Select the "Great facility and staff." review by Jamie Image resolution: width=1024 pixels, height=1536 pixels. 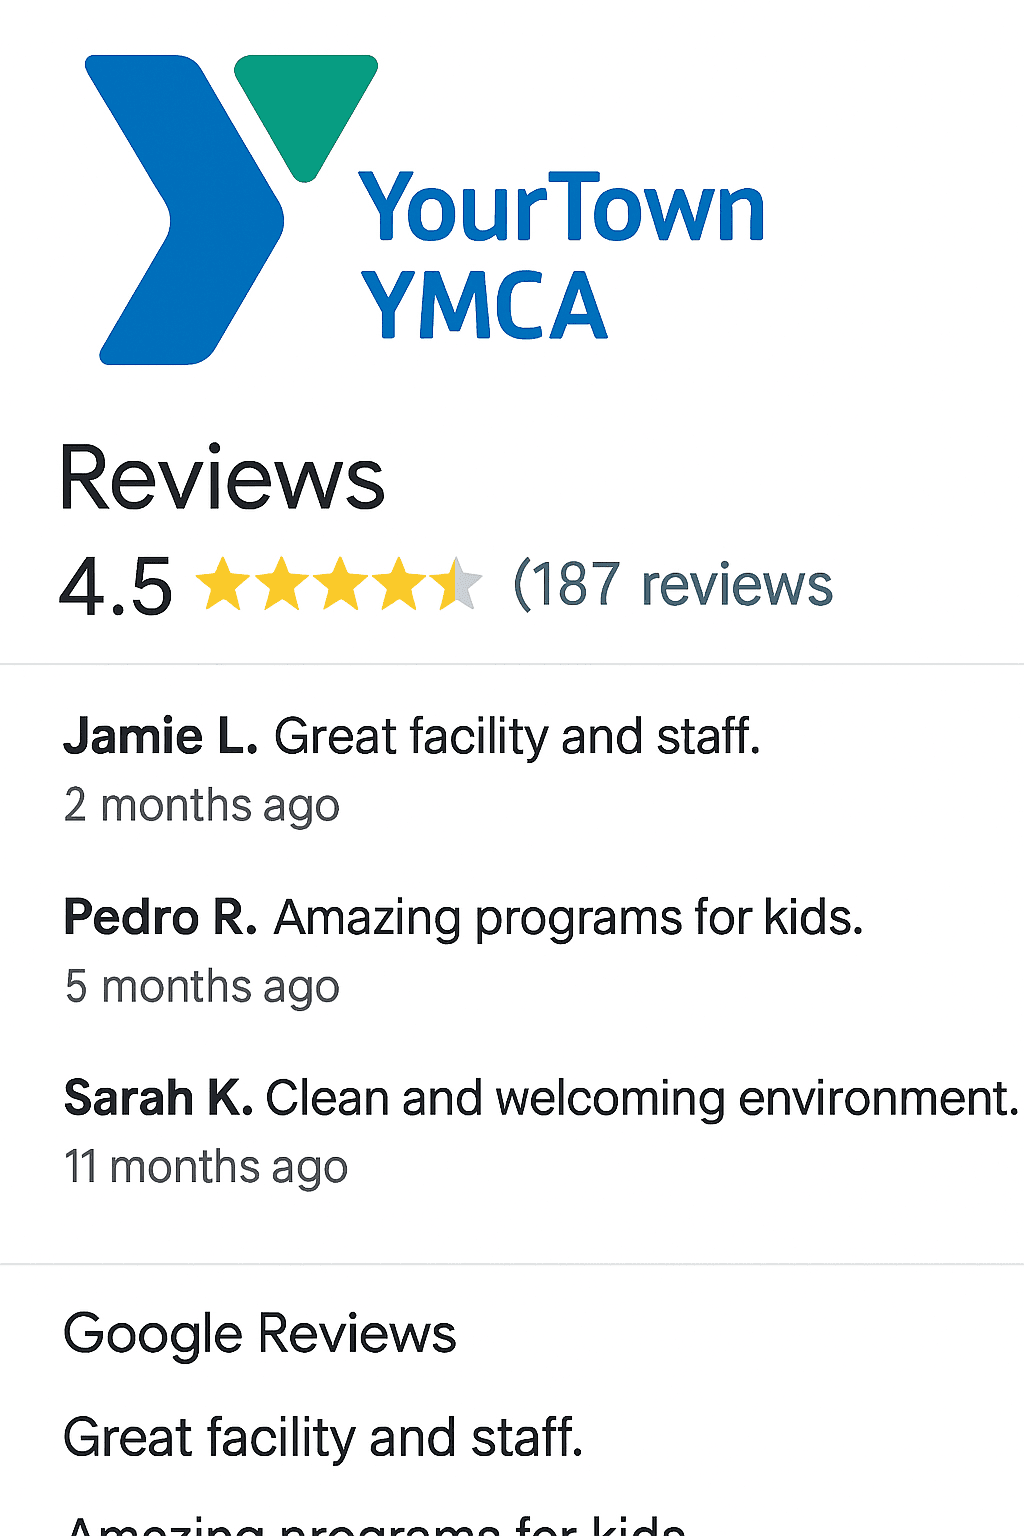(x=517, y=737)
